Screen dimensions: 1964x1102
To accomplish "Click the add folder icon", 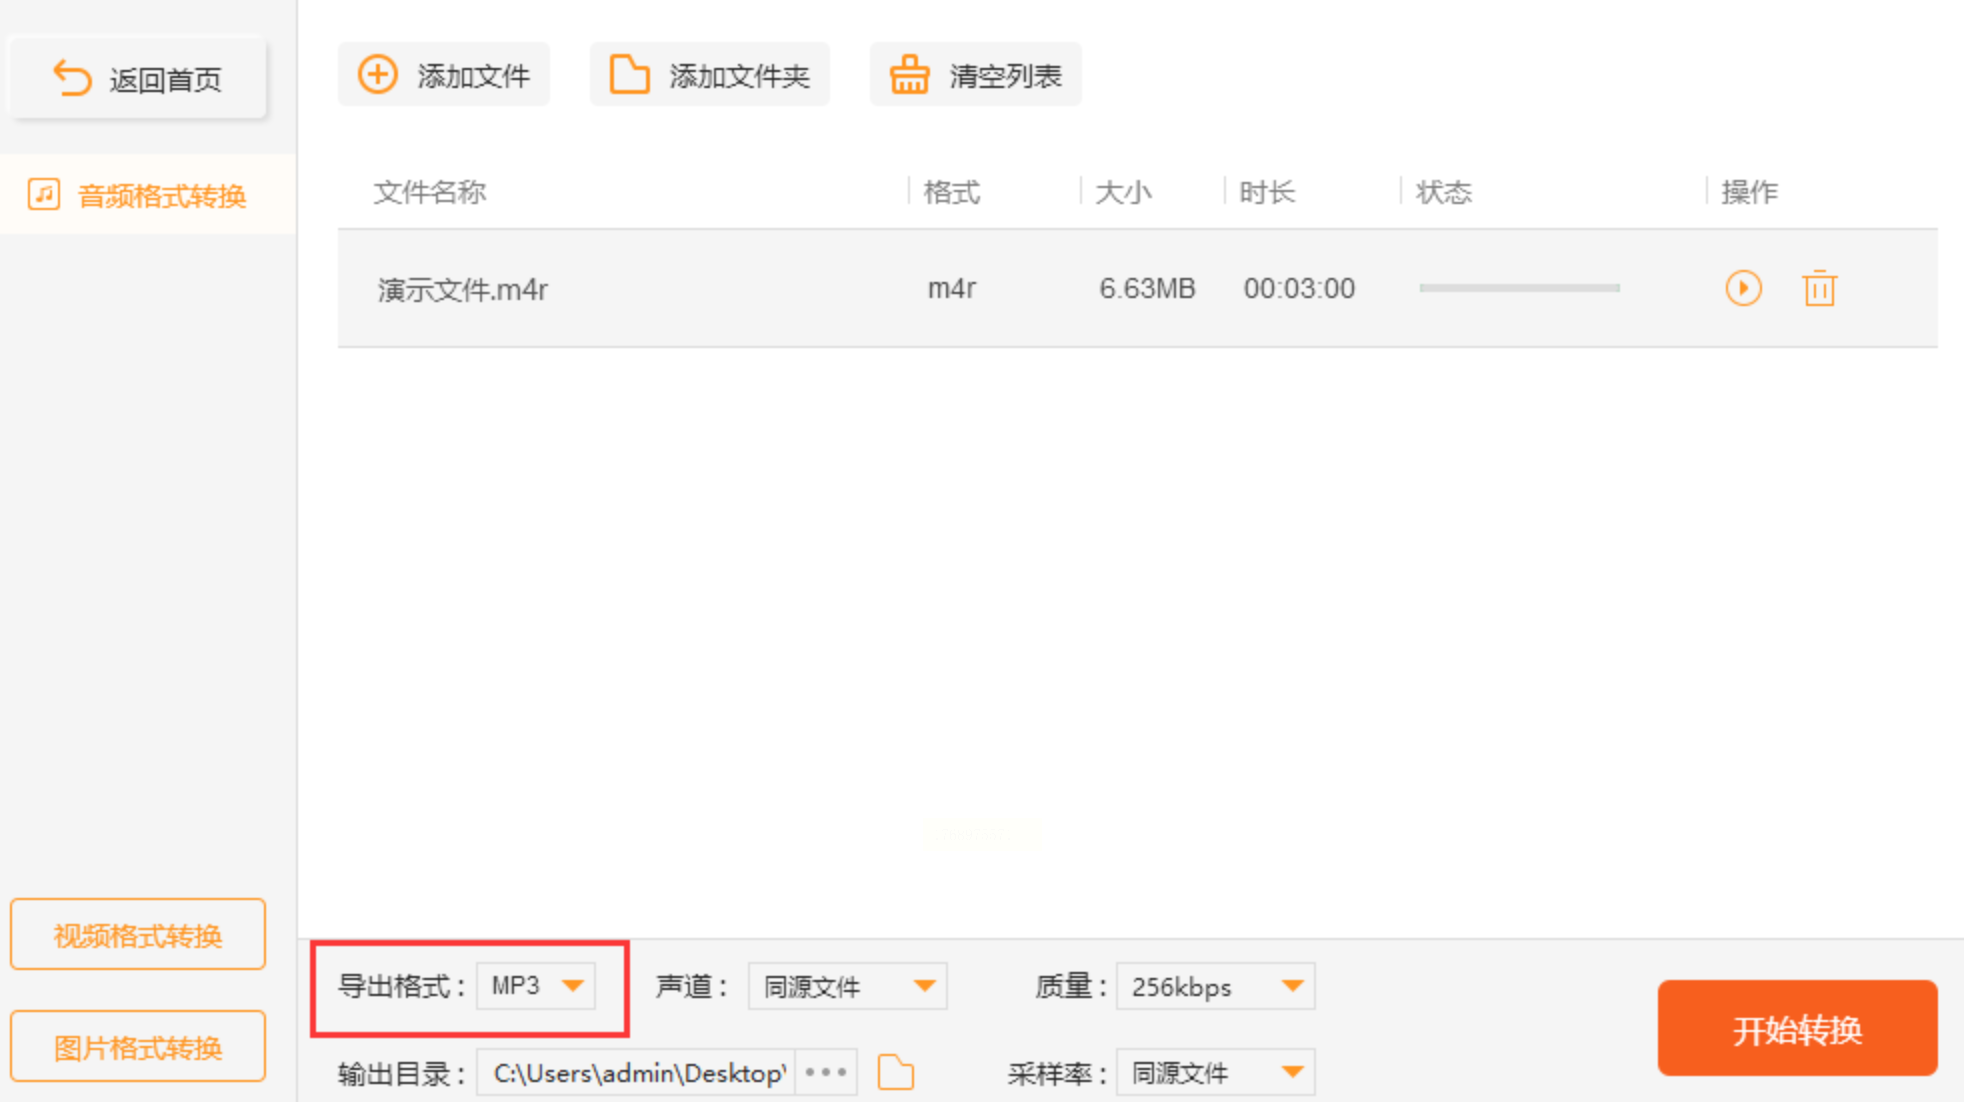I will tap(629, 75).
